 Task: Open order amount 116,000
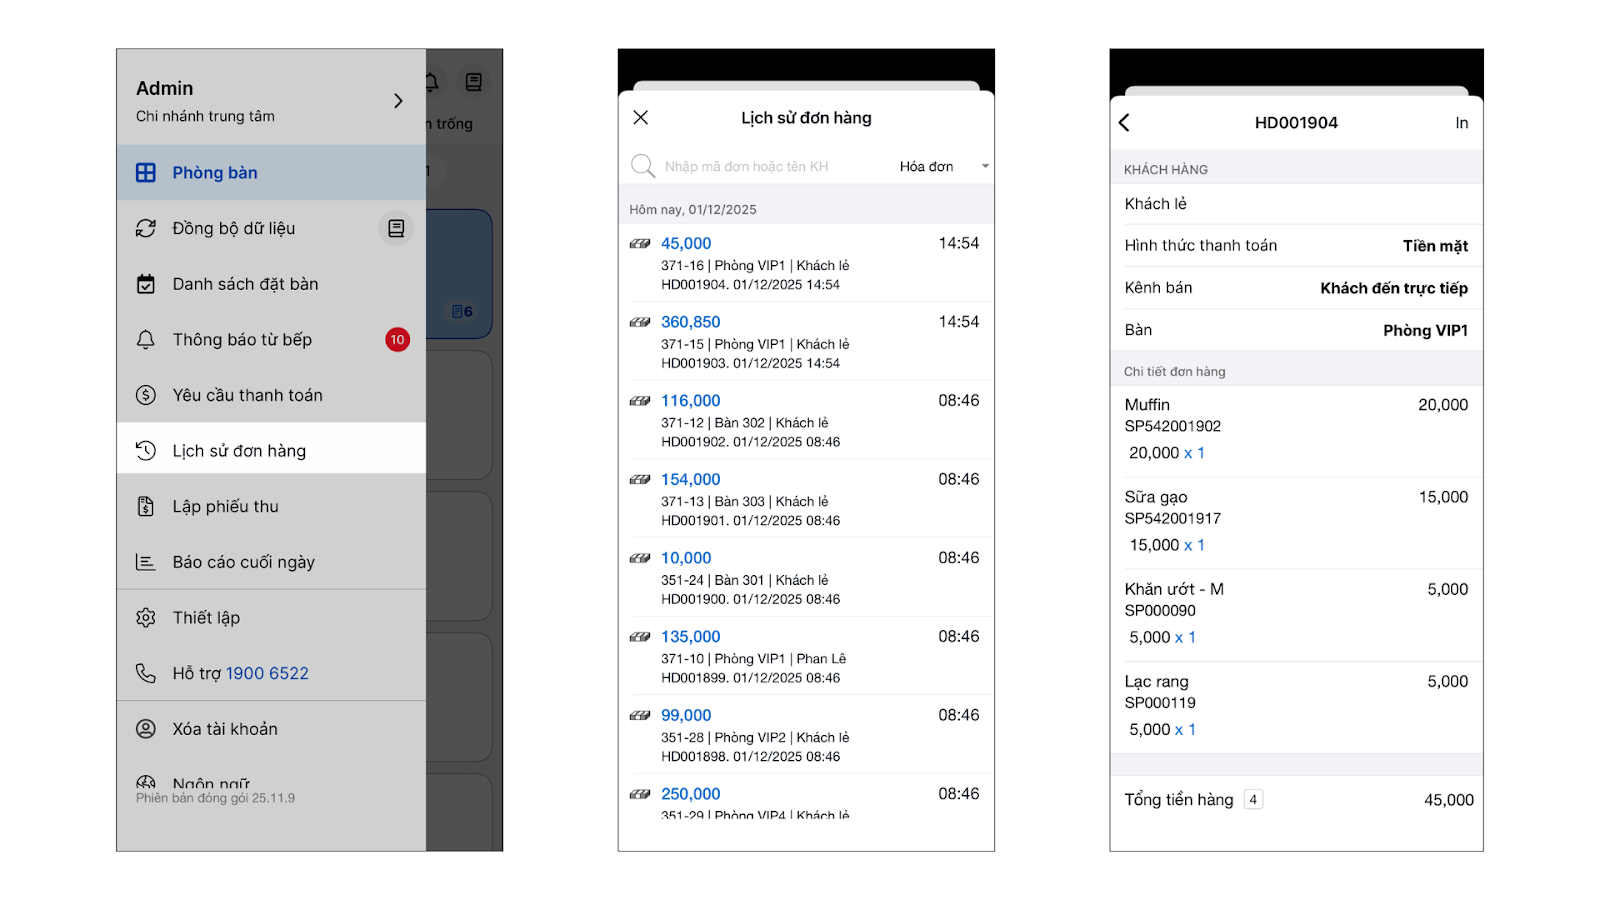(x=691, y=401)
